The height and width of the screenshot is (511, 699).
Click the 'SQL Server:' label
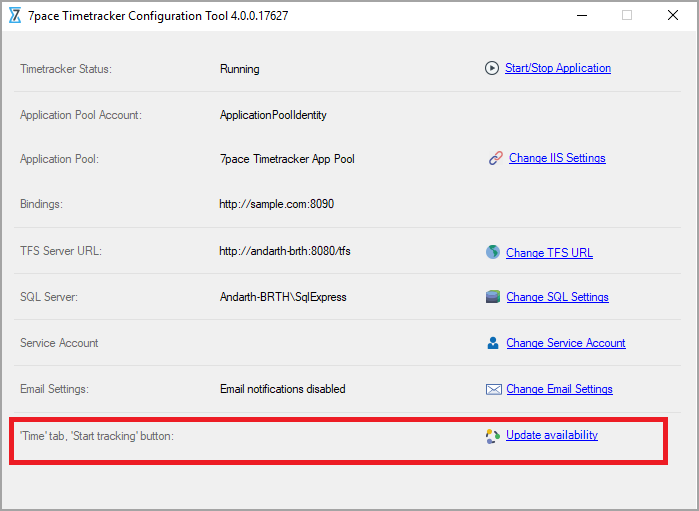tap(49, 297)
